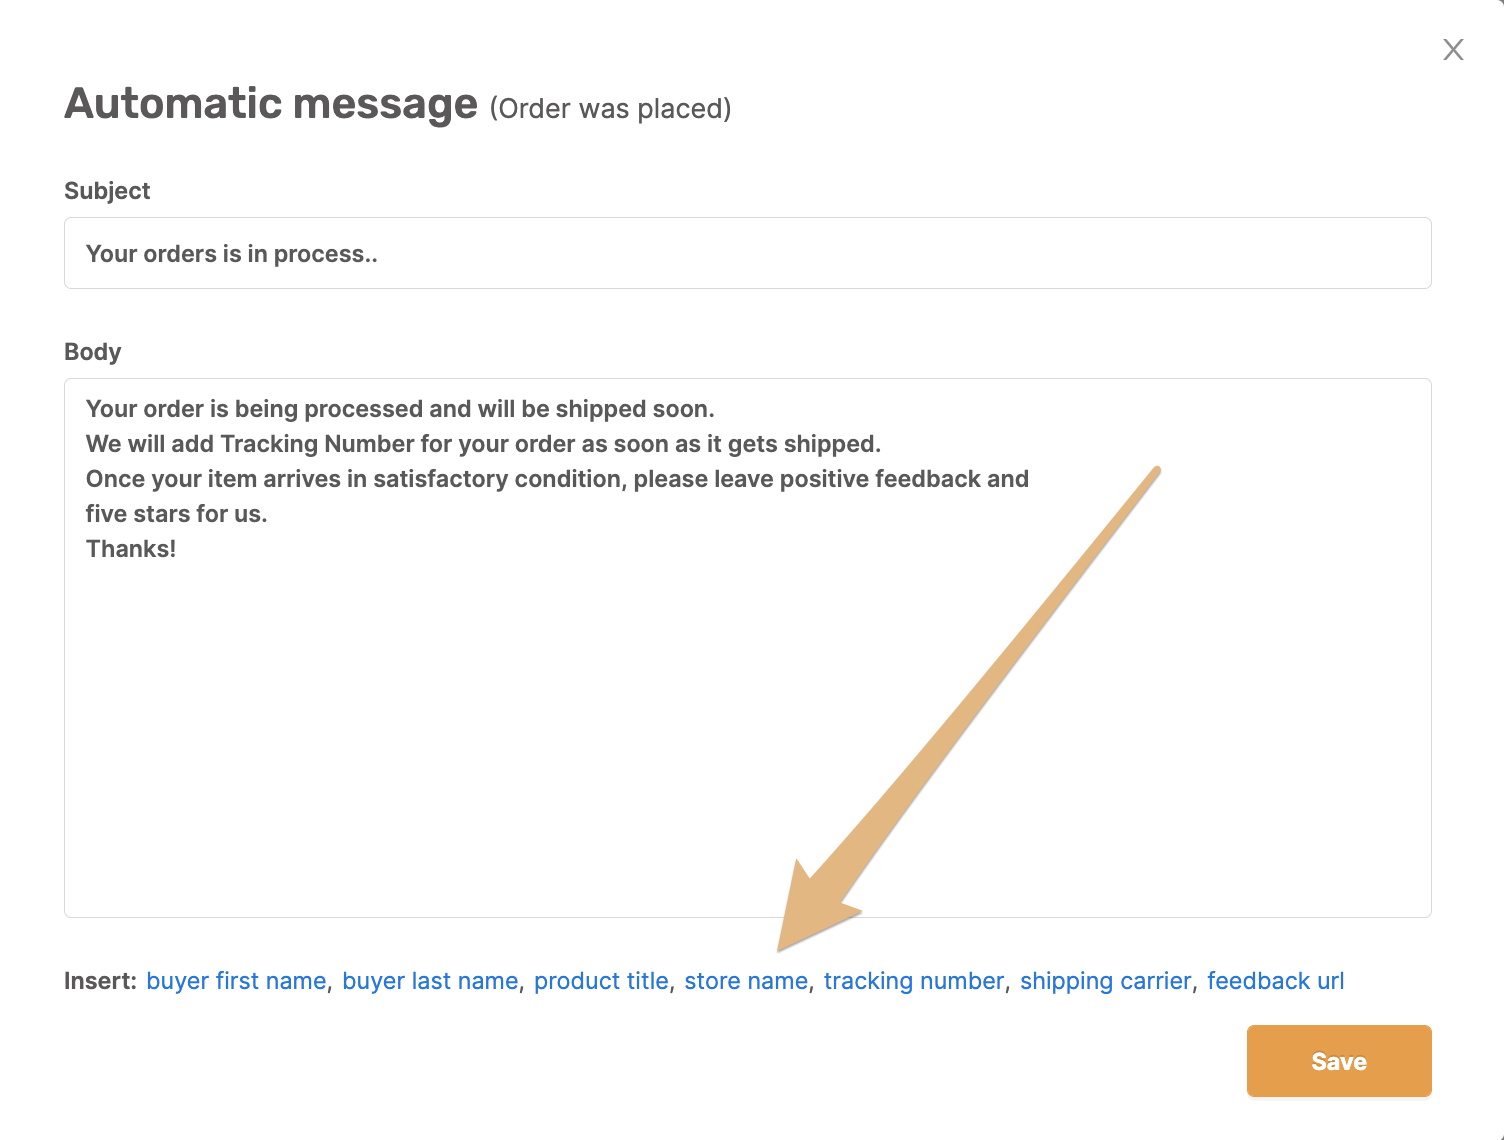This screenshot has width=1504, height=1140.
Task: Close the Automatic message dialog
Action: pyautogui.click(x=1453, y=50)
